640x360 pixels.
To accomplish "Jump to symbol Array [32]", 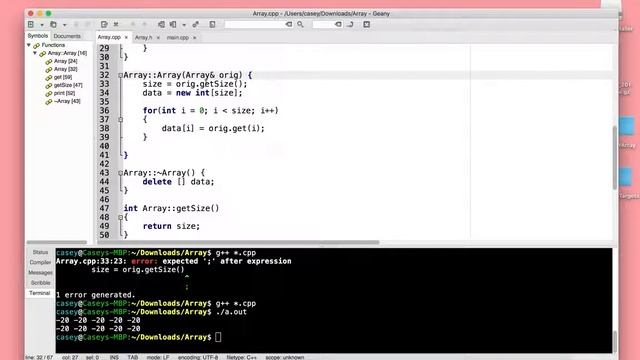I will [x=66, y=69].
